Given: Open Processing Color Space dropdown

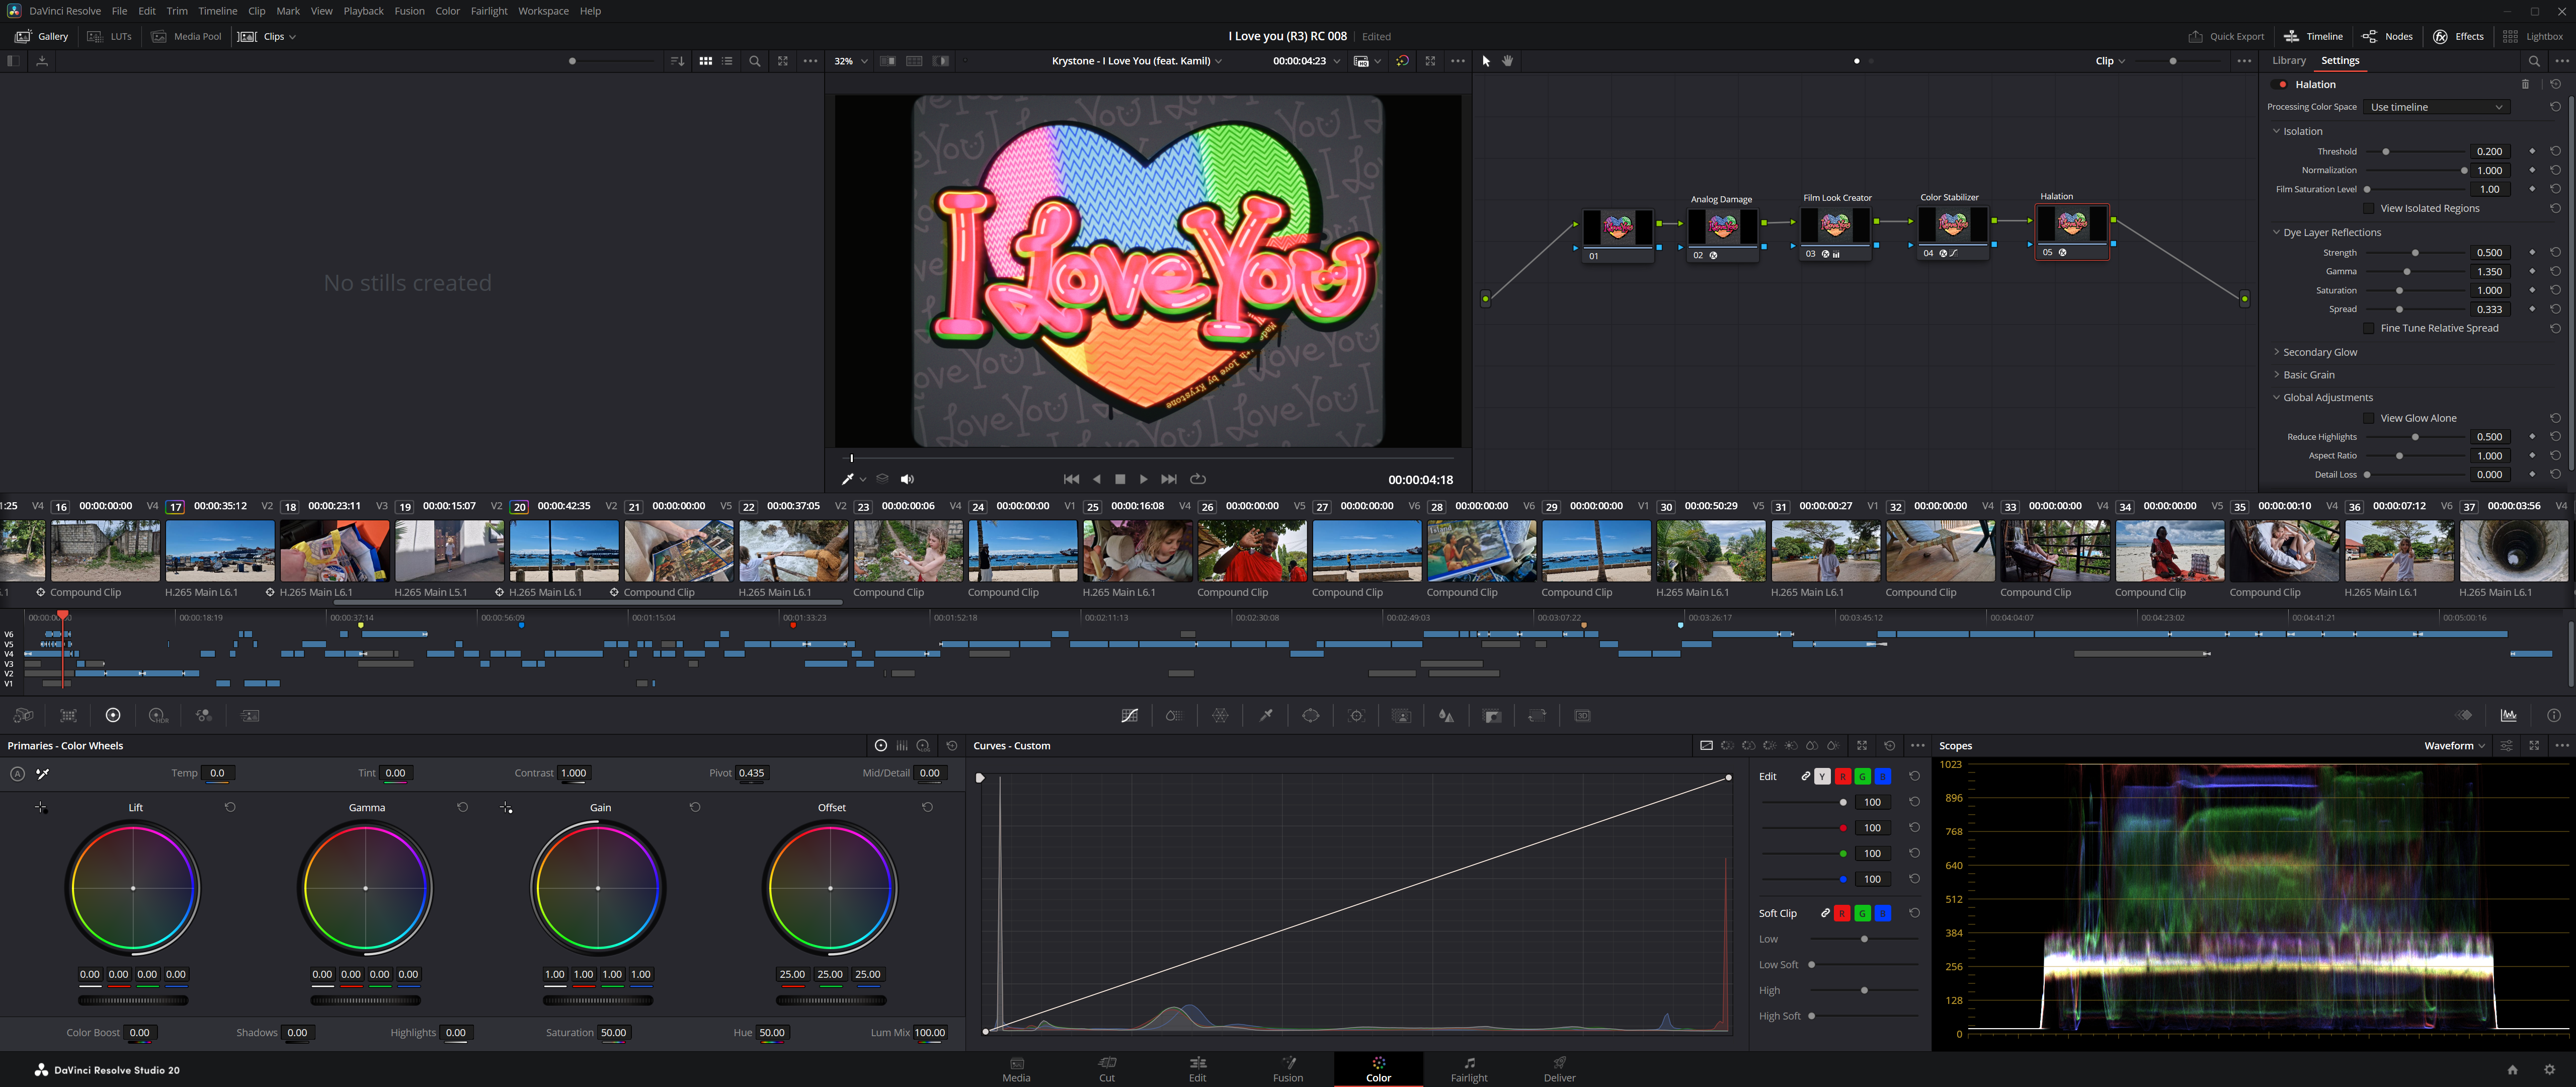Looking at the screenshot, I should 2436,107.
